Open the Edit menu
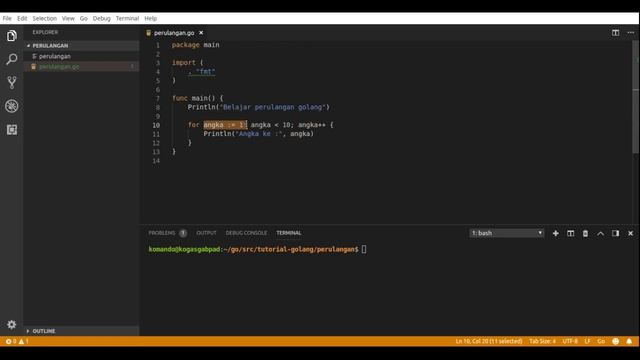Image resolution: width=640 pixels, height=360 pixels. 22,18
